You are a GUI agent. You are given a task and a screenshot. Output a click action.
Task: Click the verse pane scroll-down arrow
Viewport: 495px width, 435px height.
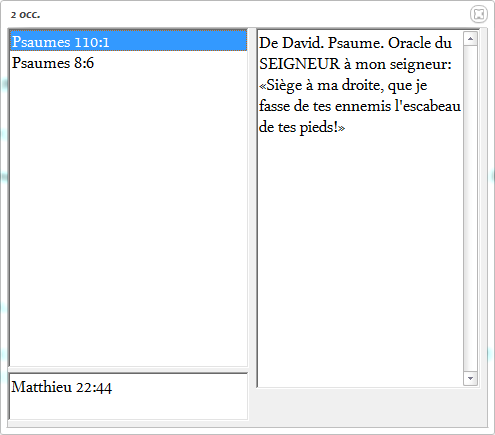470,378
